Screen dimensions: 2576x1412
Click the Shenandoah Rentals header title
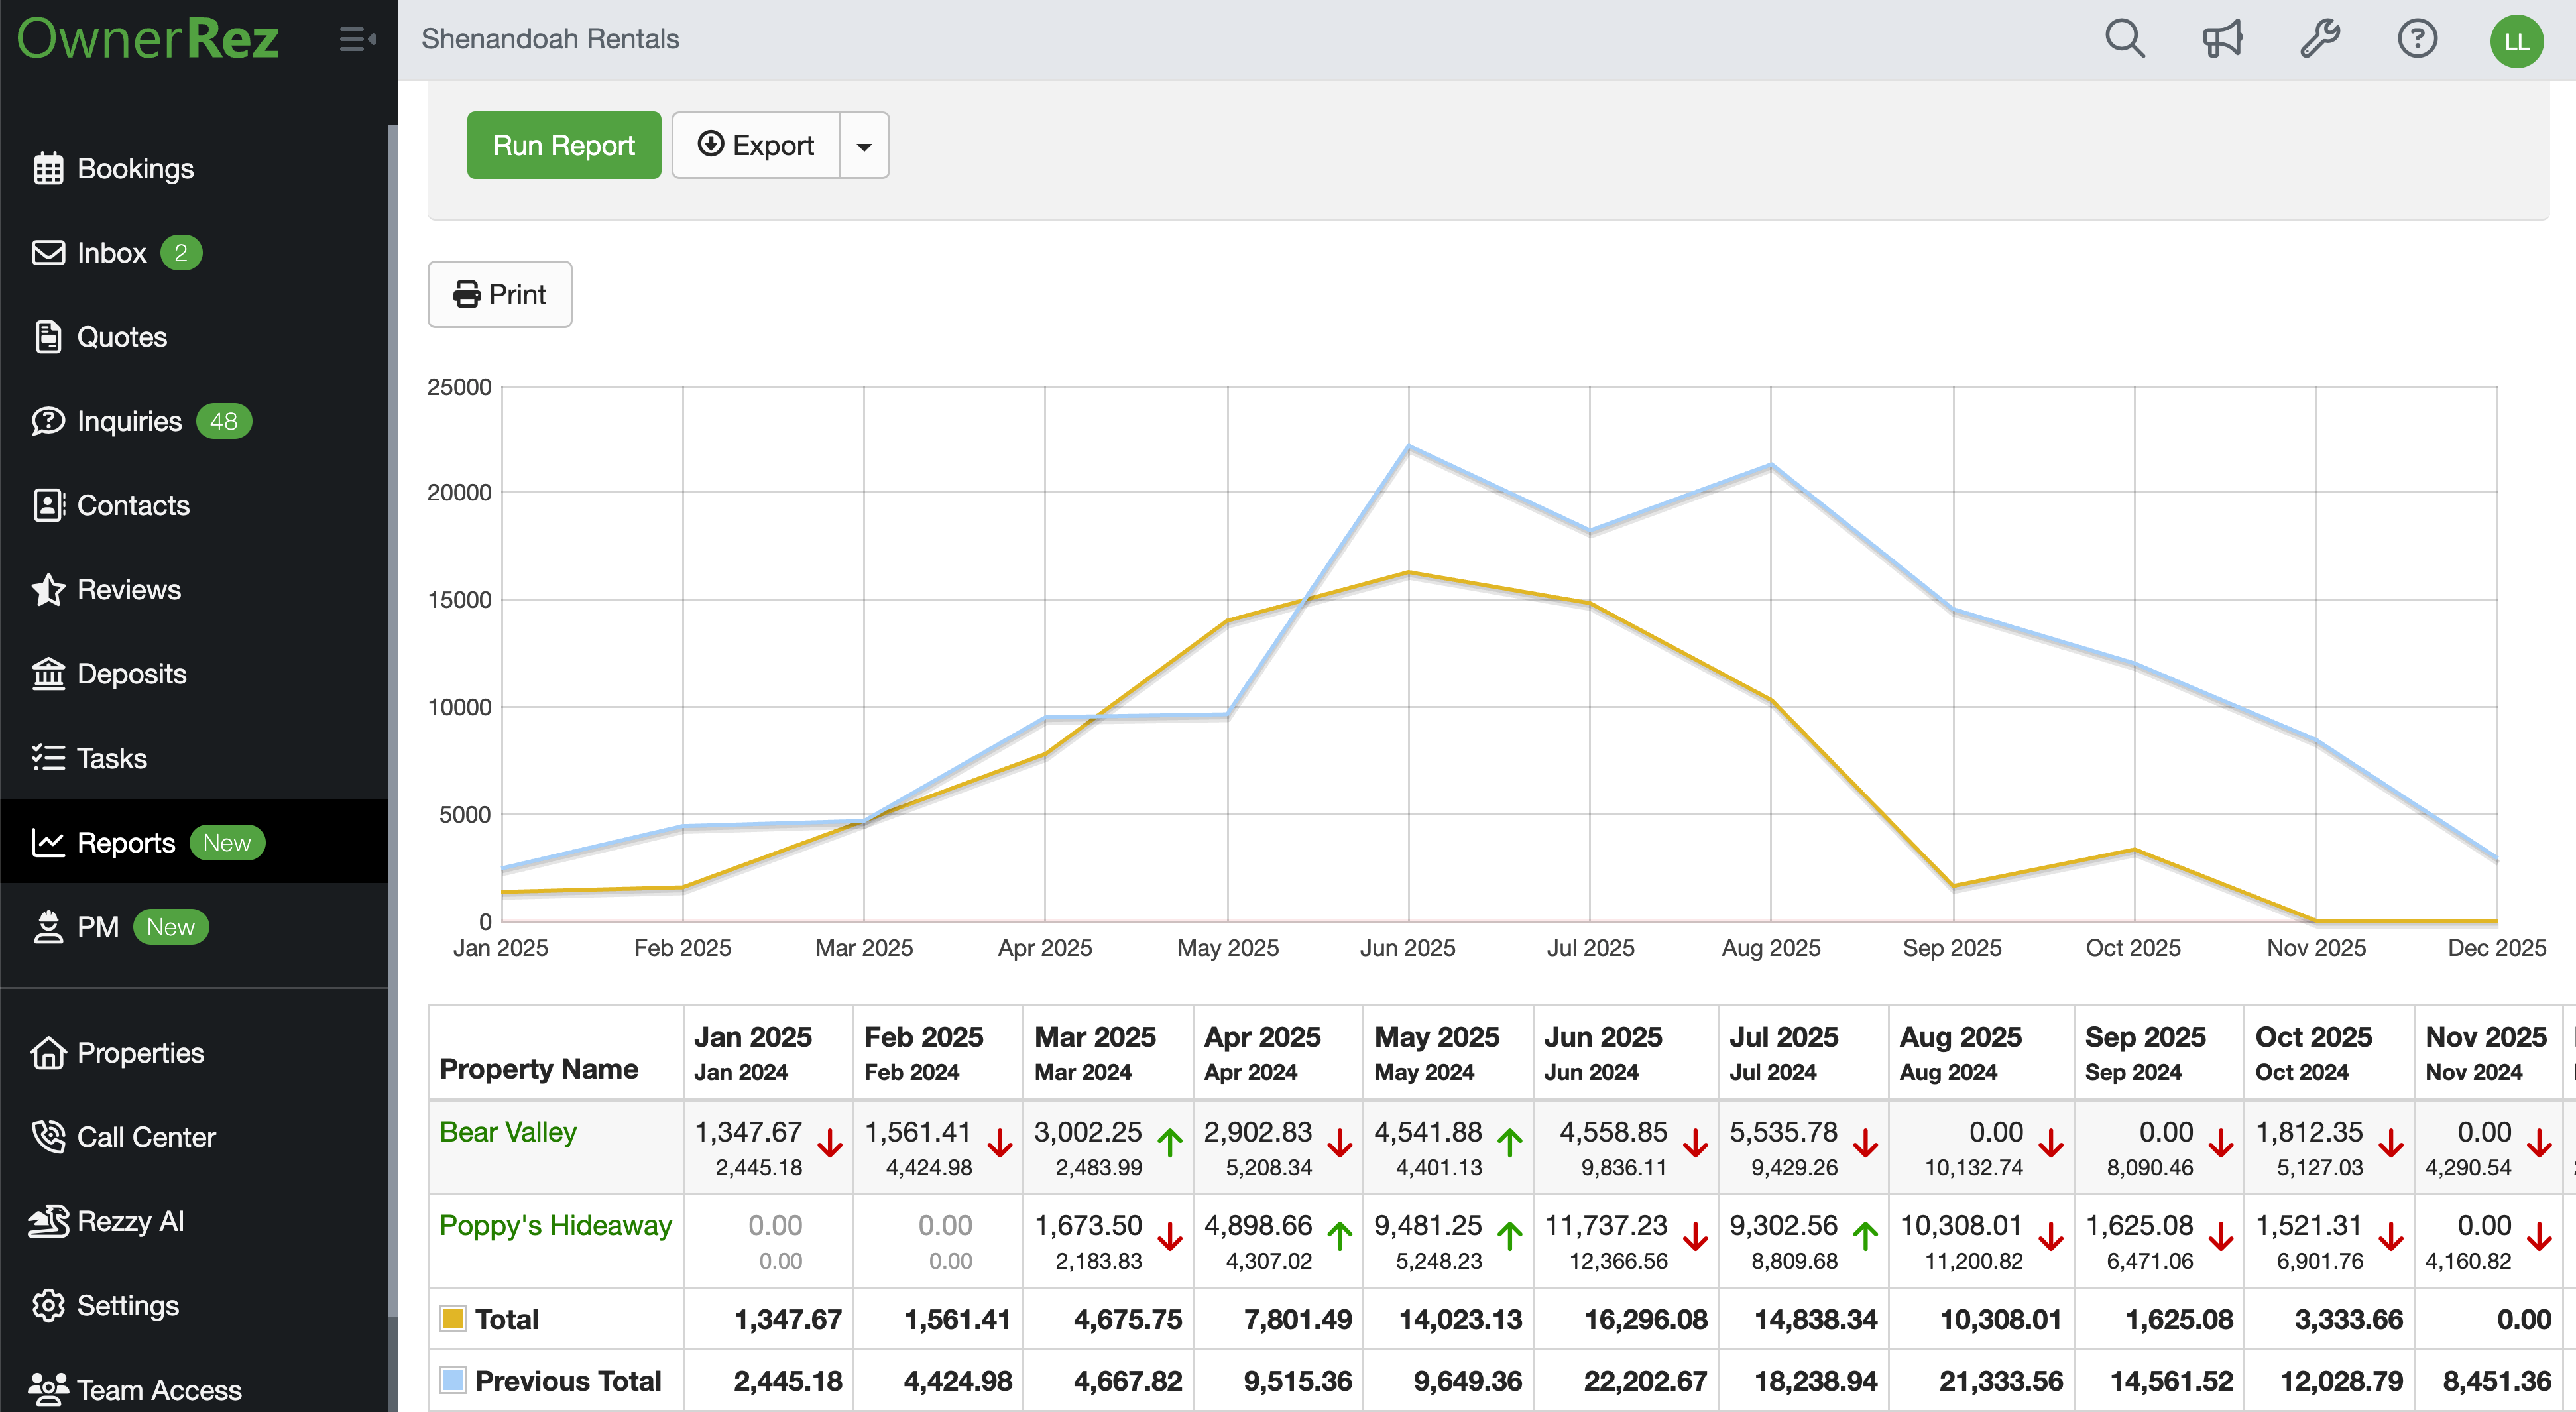coord(550,39)
